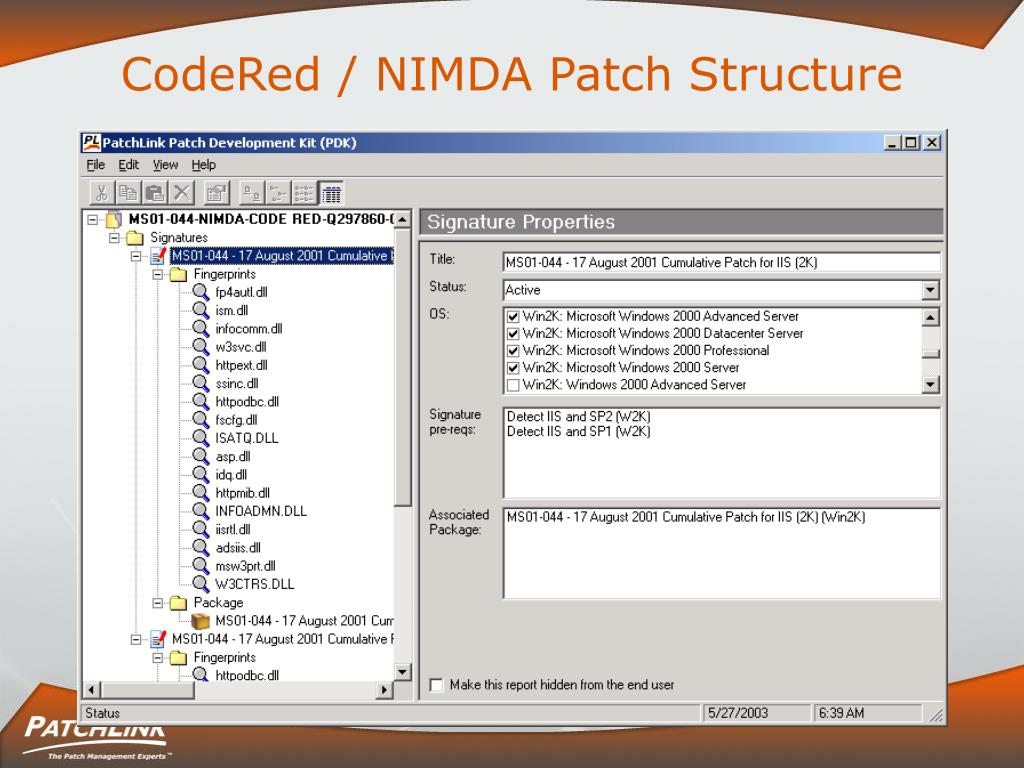Select Detect IIS and SP2 (W2K) pre-req
This screenshot has width=1024, height=768.
tap(579, 416)
